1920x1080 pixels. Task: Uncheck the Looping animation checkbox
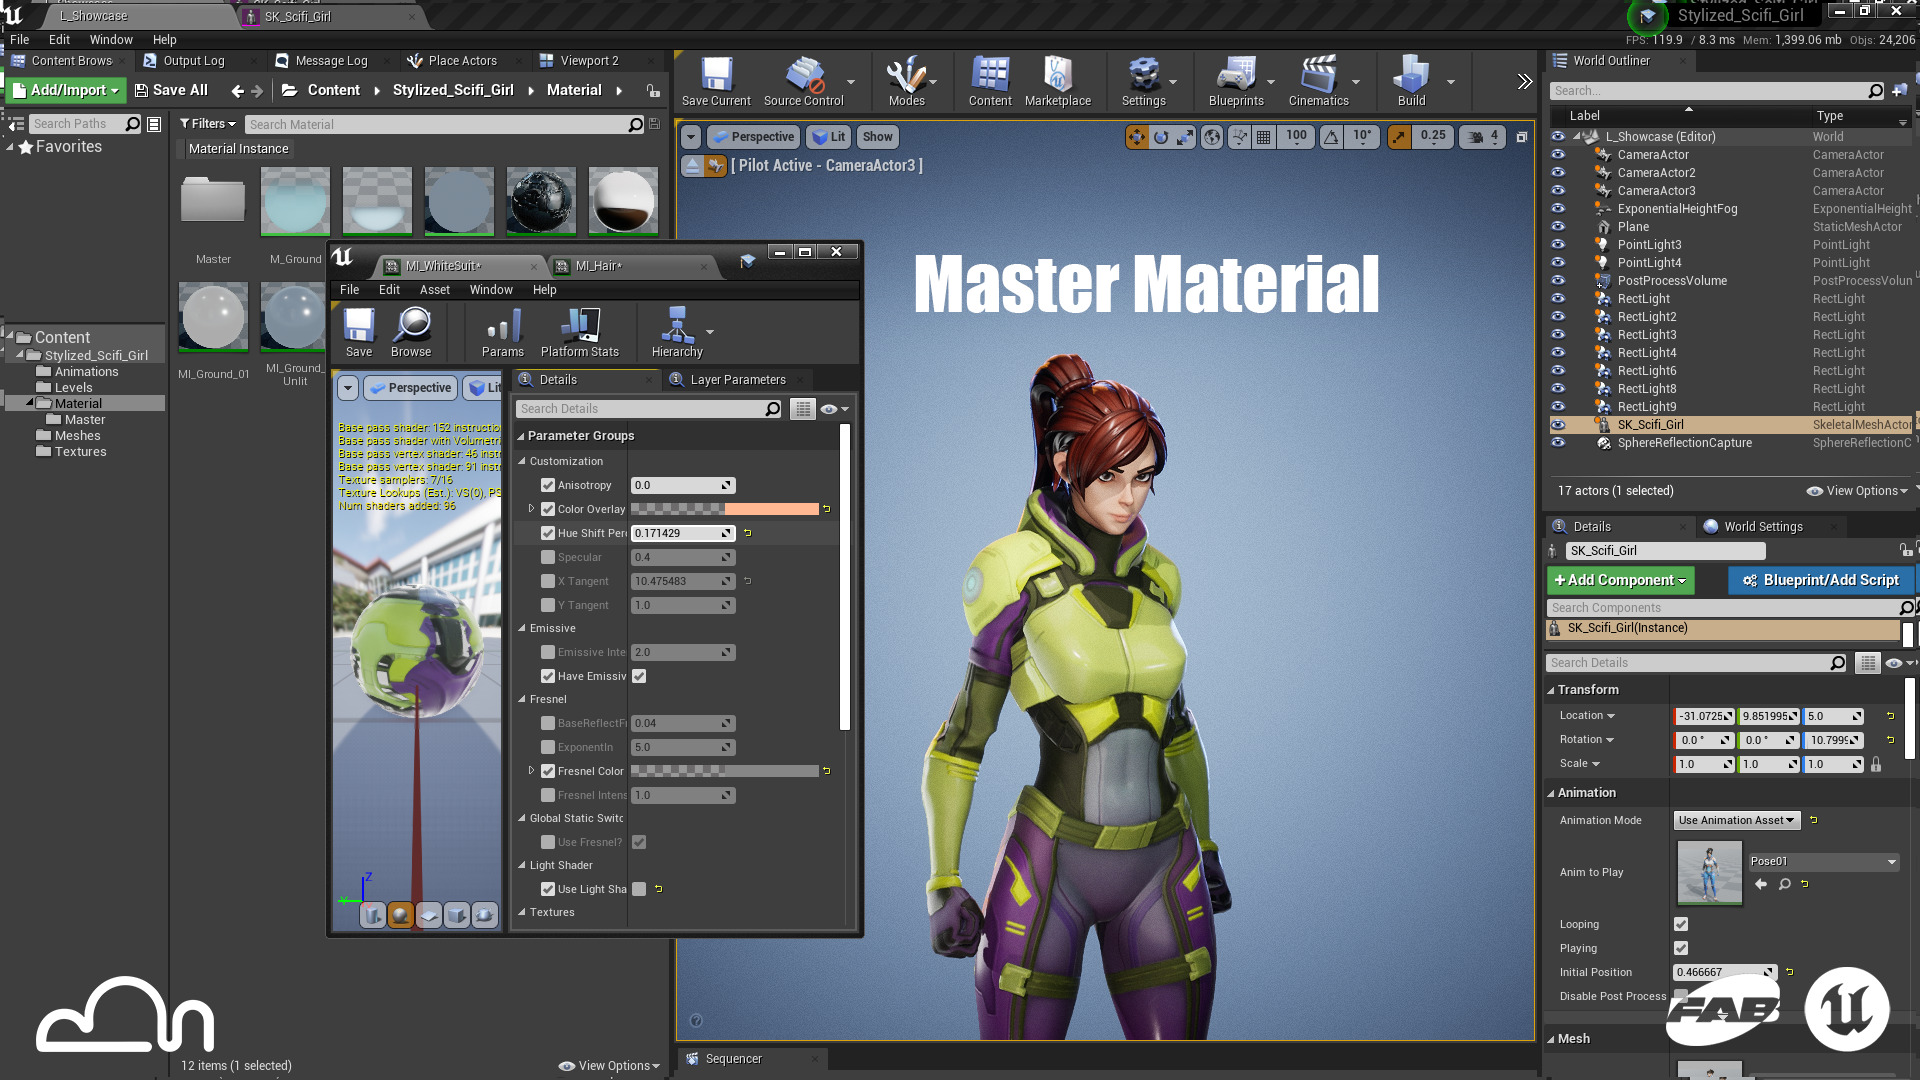pyautogui.click(x=1681, y=924)
